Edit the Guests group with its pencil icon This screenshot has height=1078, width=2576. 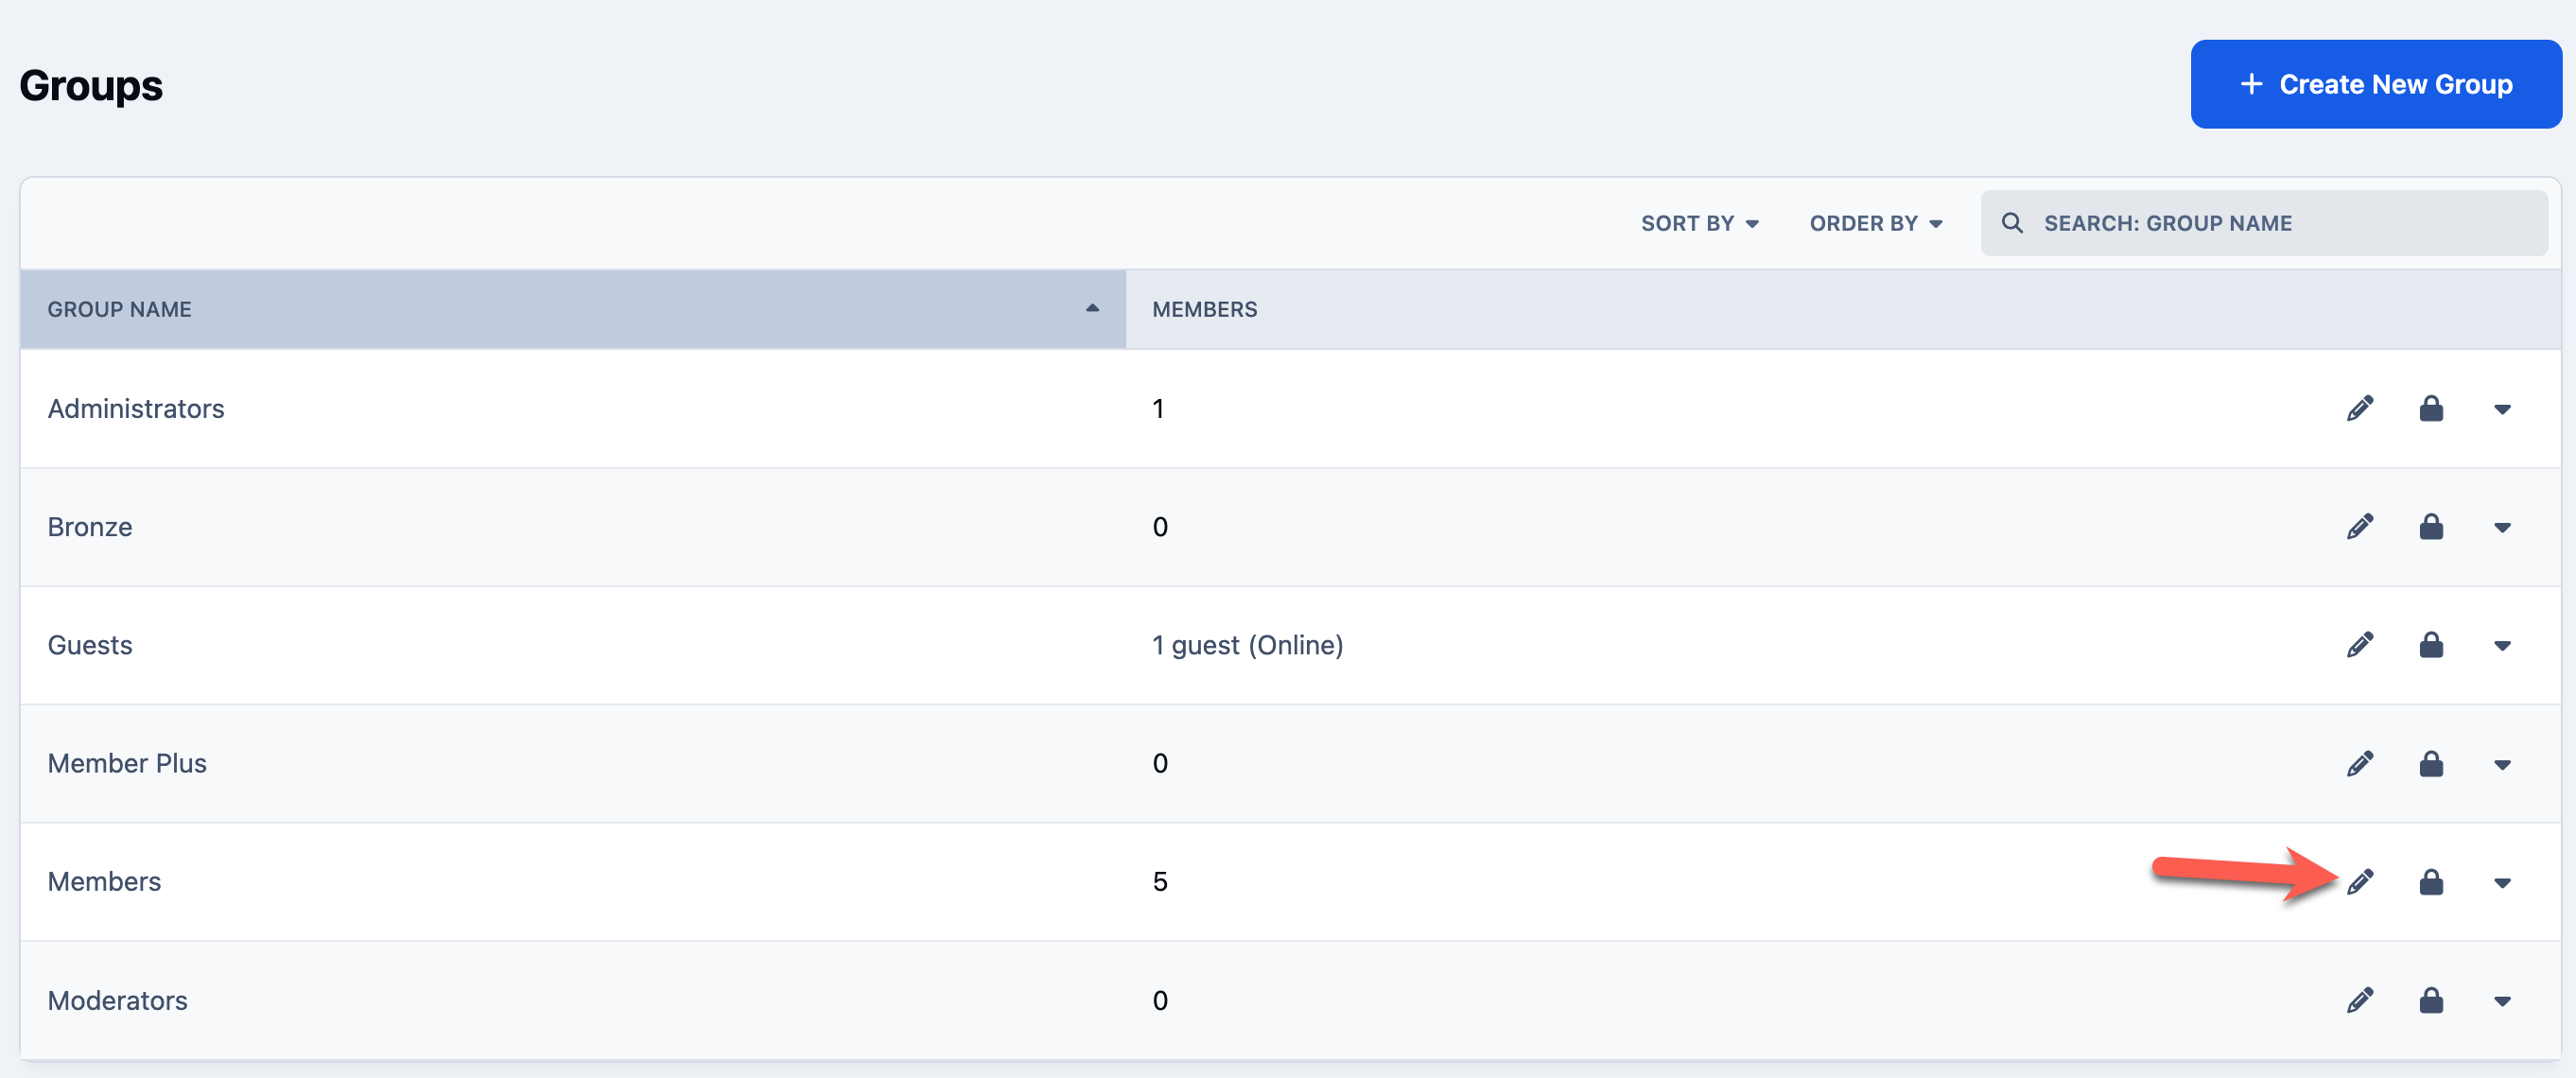pyautogui.click(x=2360, y=645)
